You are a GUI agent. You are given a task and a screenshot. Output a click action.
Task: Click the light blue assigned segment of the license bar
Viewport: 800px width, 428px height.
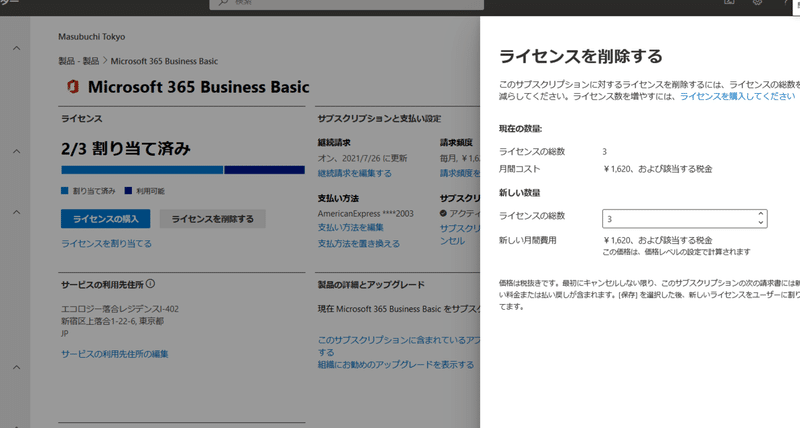tap(142, 170)
